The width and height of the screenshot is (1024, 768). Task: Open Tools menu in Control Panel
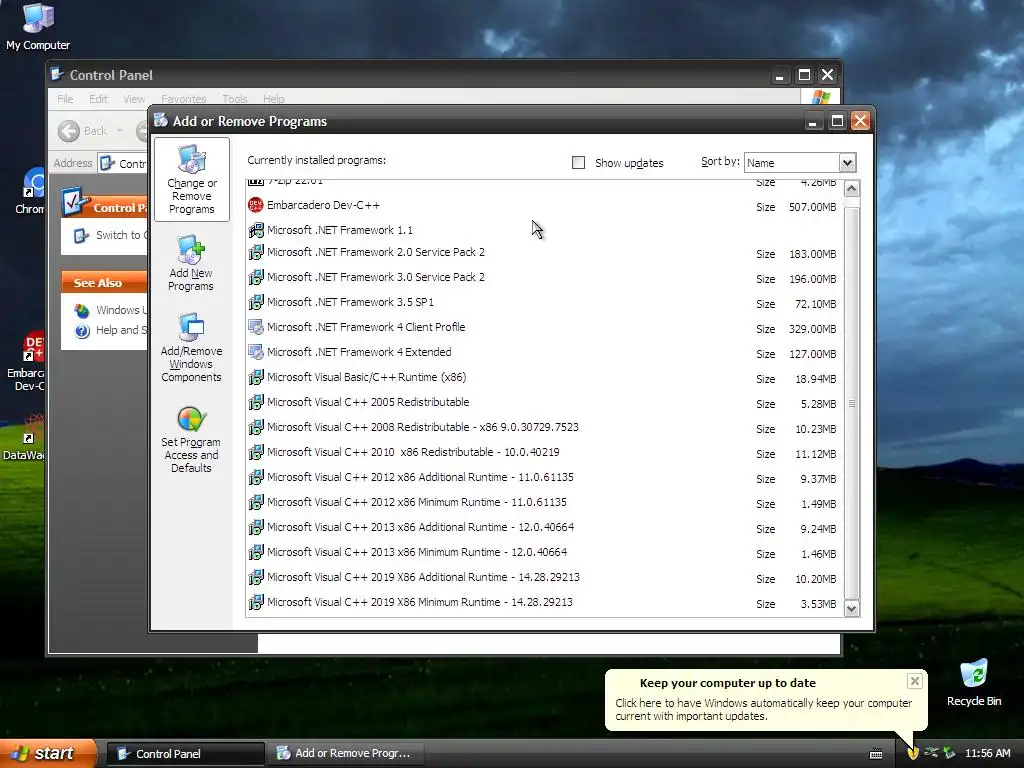tap(234, 99)
